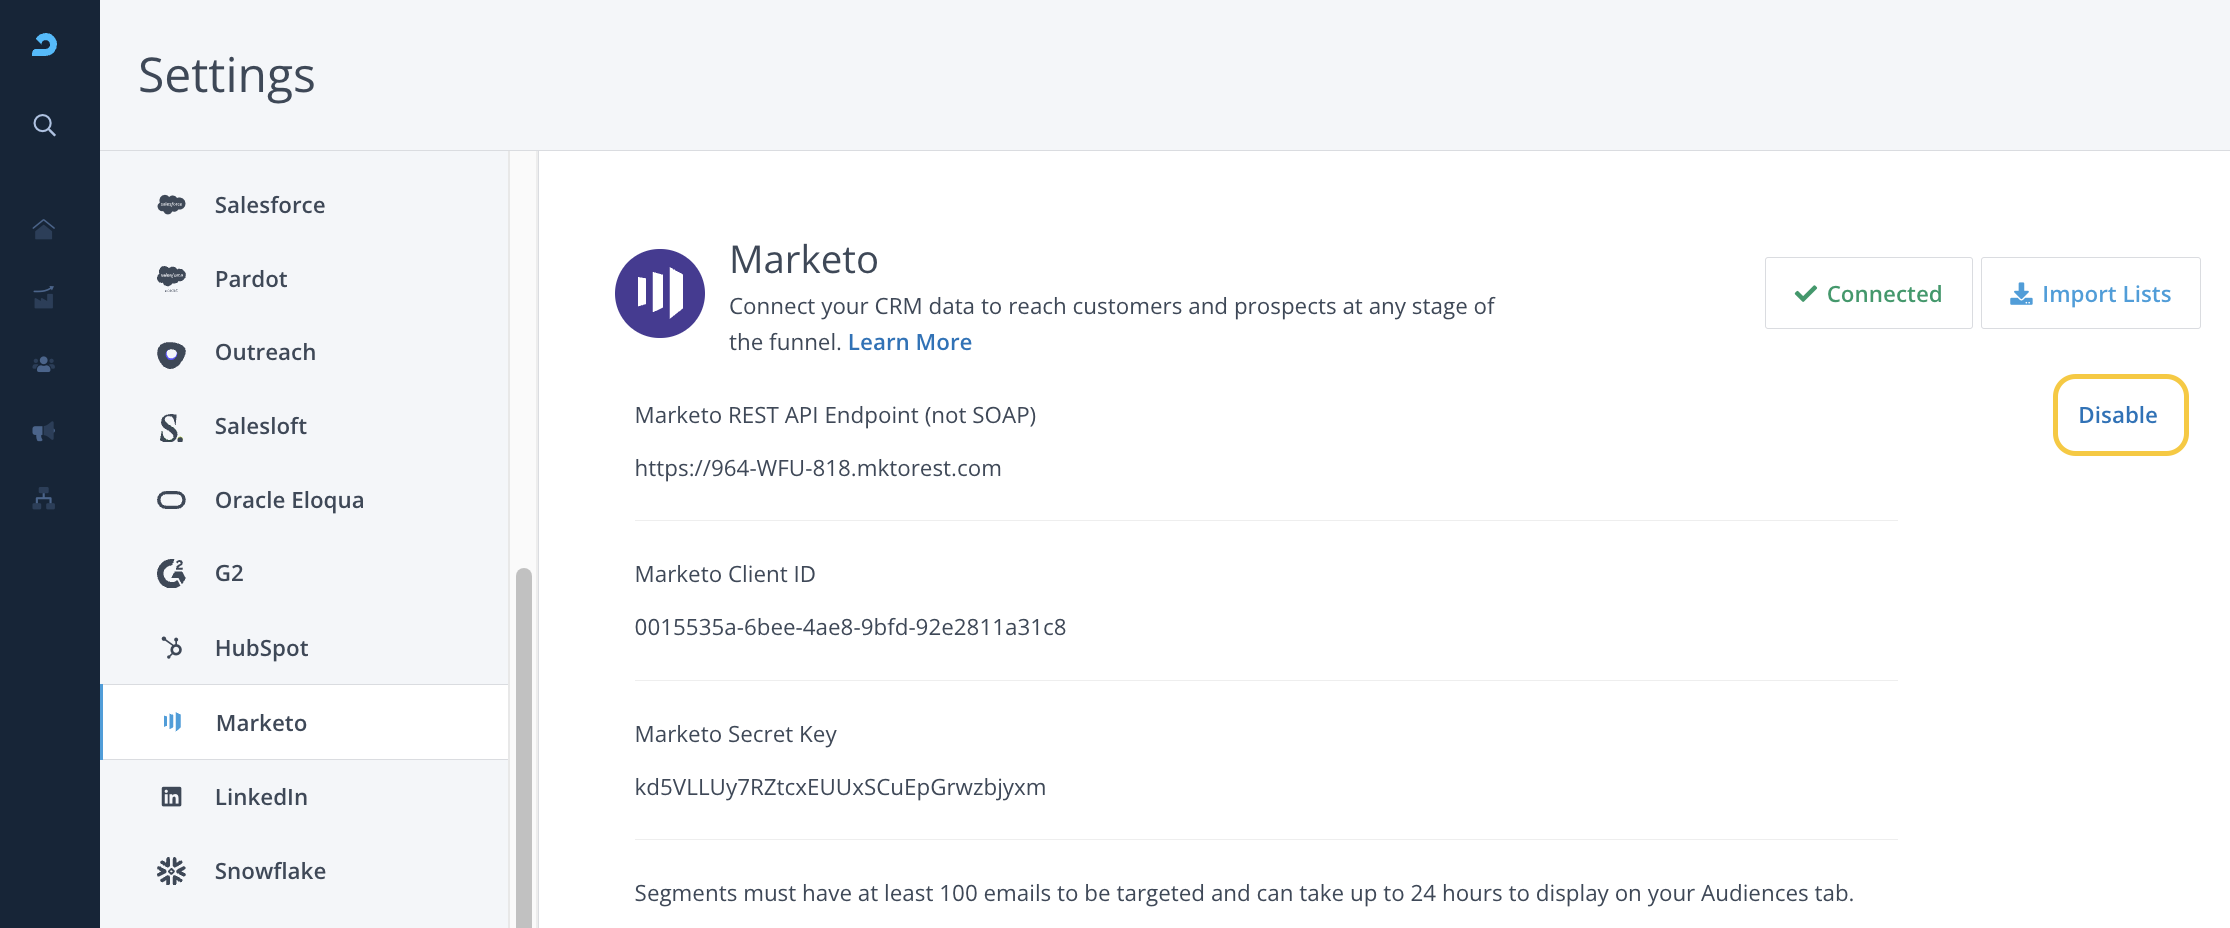Click the Marketo heading title
This screenshot has width=2230, height=928.
coord(804,259)
